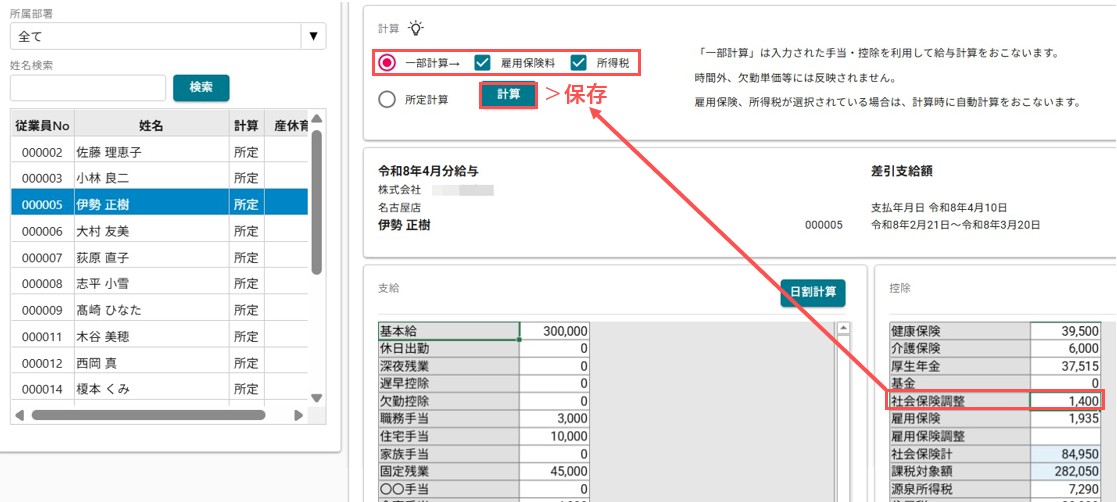Click the 介護保険 value 6,000 cell
Screen dimensions: 1117x502
pyautogui.click(x=1066, y=348)
